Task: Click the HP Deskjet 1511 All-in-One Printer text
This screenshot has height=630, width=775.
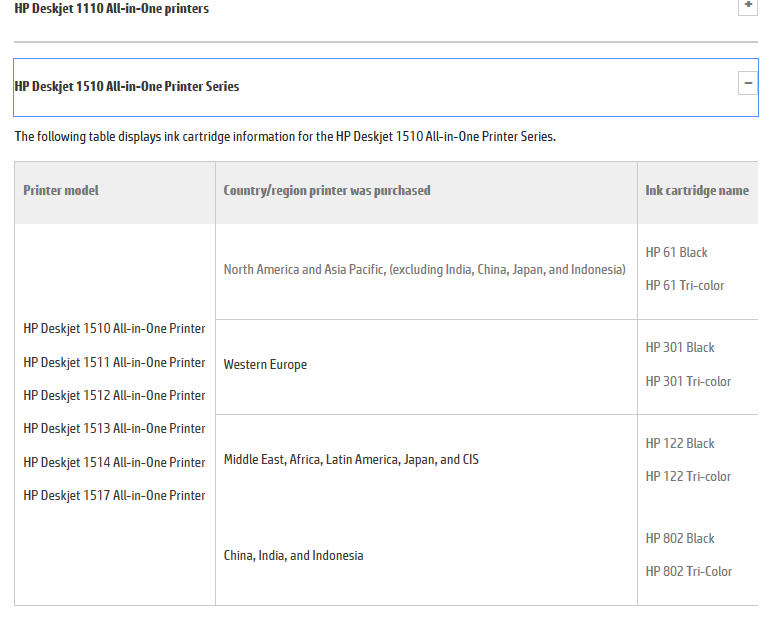Action: (x=114, y=363)
